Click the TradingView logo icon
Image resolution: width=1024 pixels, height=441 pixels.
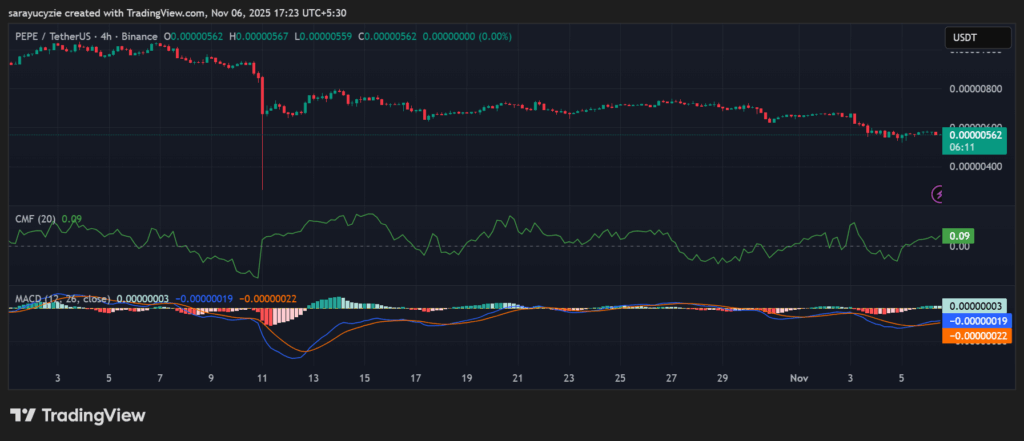[x=23, y=415]
